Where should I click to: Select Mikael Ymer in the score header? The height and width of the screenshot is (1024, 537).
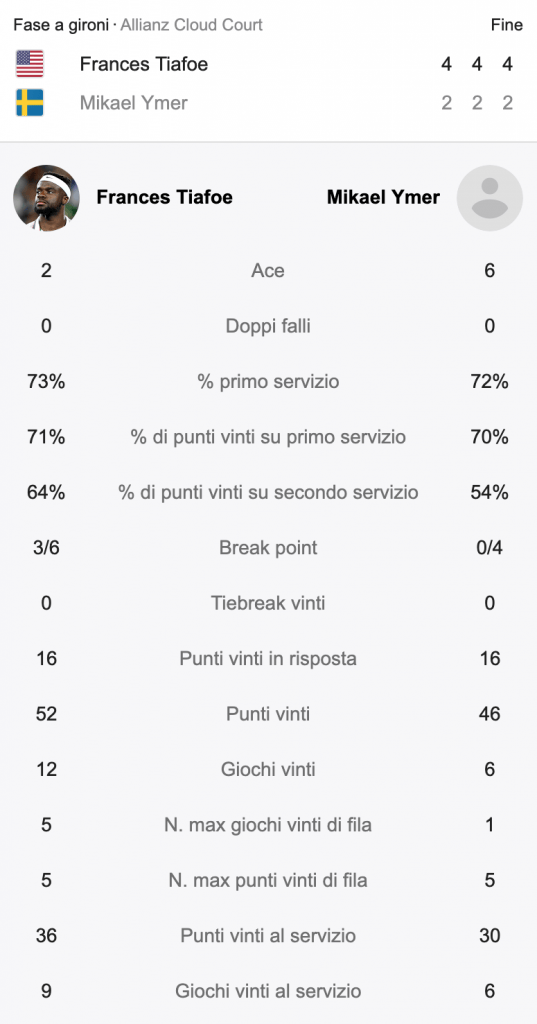134,103
